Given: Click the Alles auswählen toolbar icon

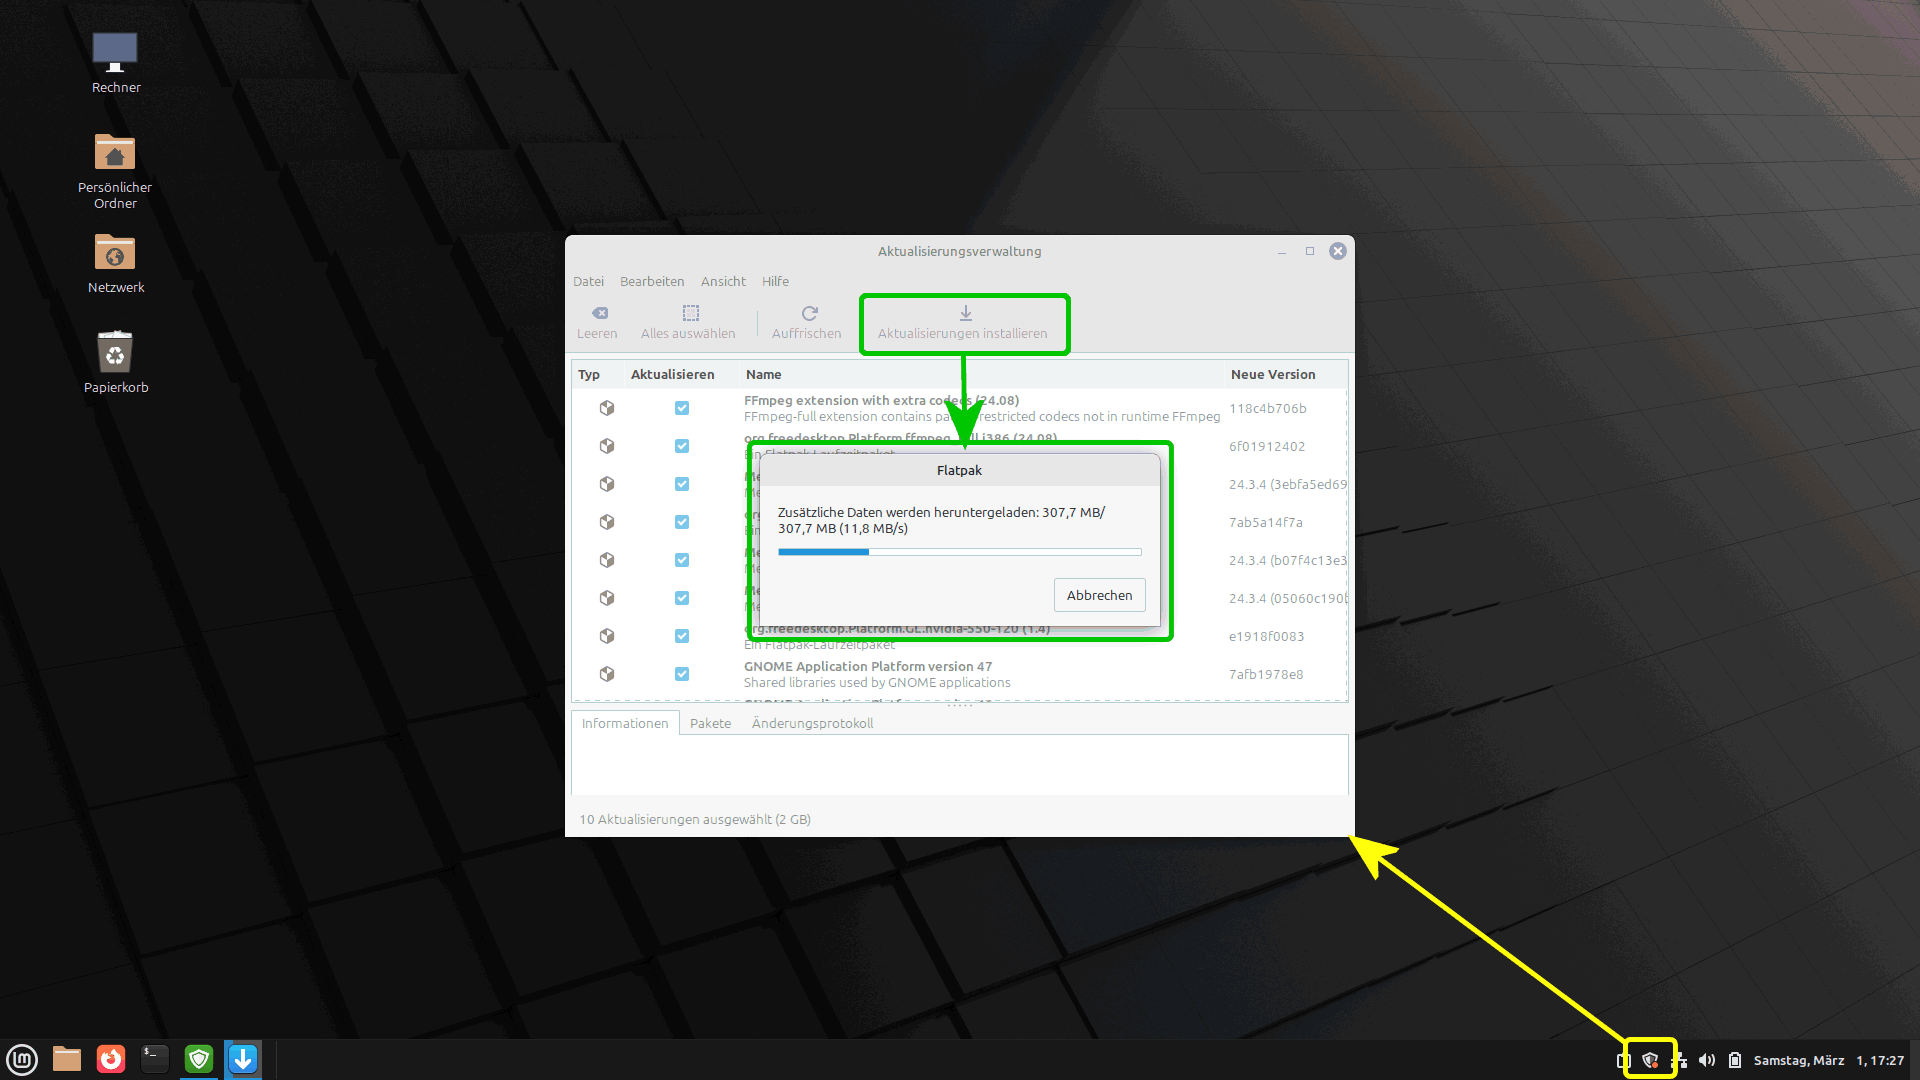Looking at the screenshot, I should click(x=690, y=313).
